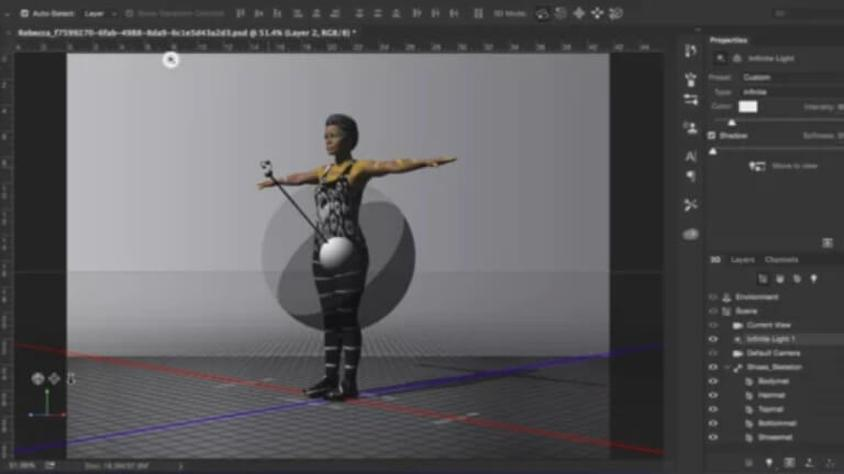Toggle the Shadow checkbox
The image size is (844, 474).
tap(712, 136)
